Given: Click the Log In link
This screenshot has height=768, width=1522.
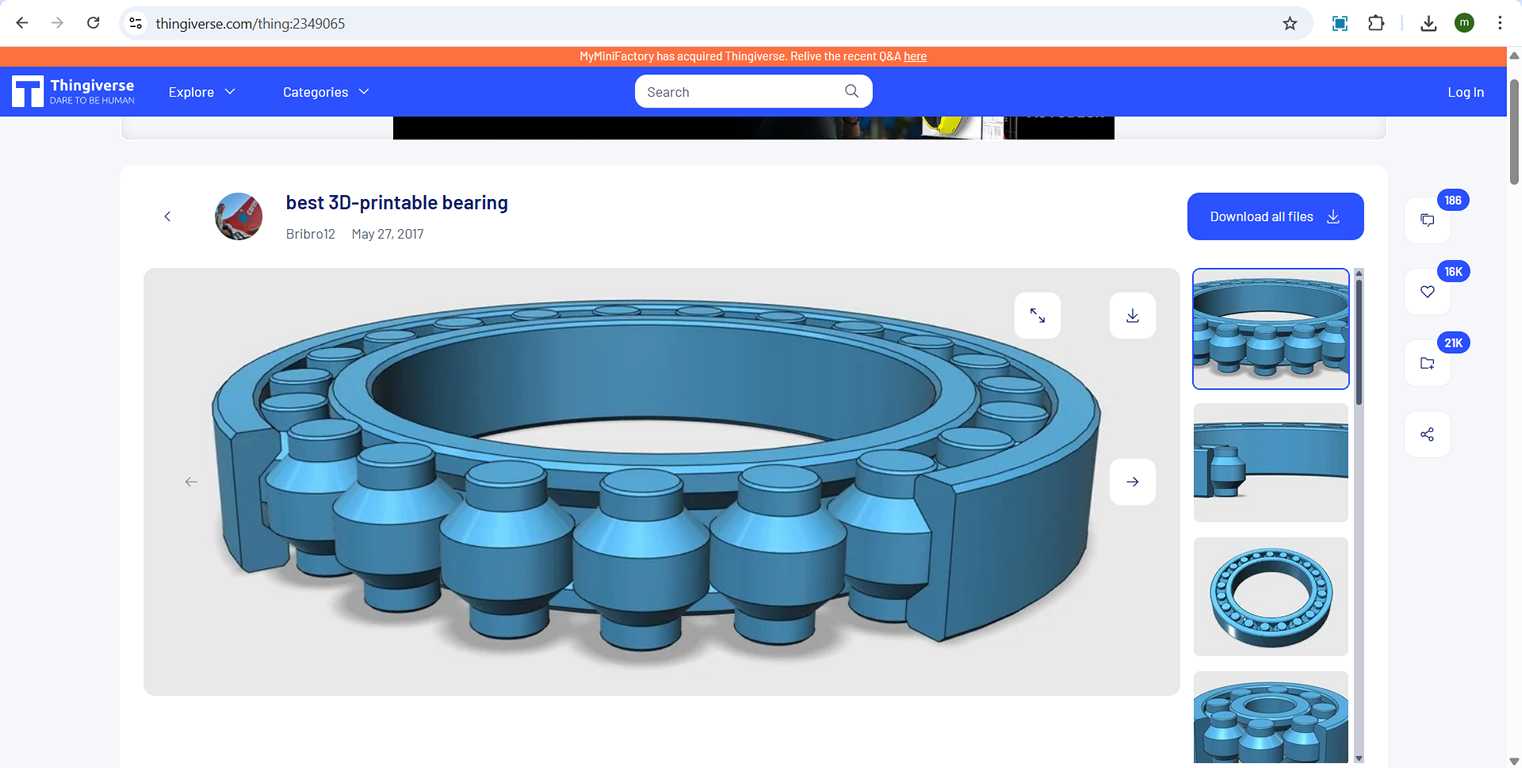Looking at the screenshot, I should [x=1465, y=92].
